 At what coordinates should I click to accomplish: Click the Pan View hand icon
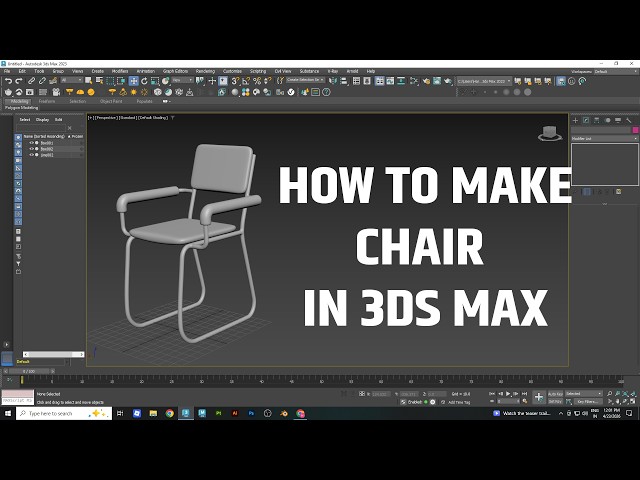pyautogui.click(x=618, y=402)
